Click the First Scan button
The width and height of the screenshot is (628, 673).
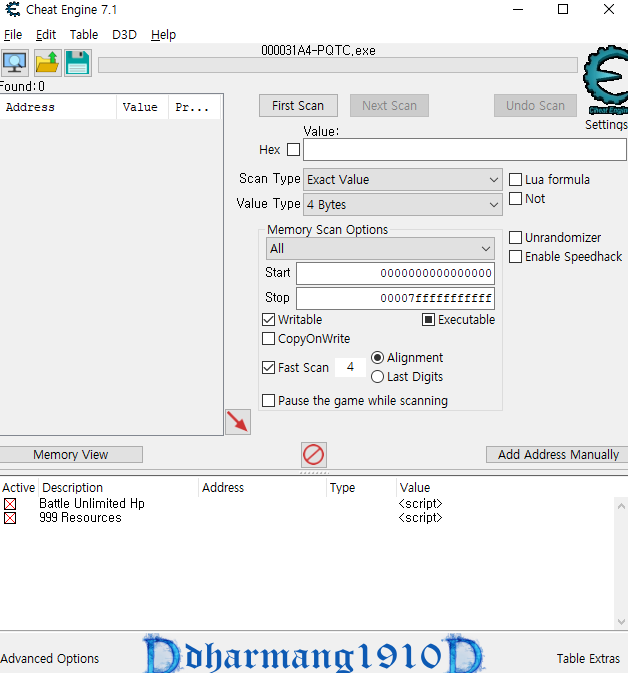click(x=298, y=106)
